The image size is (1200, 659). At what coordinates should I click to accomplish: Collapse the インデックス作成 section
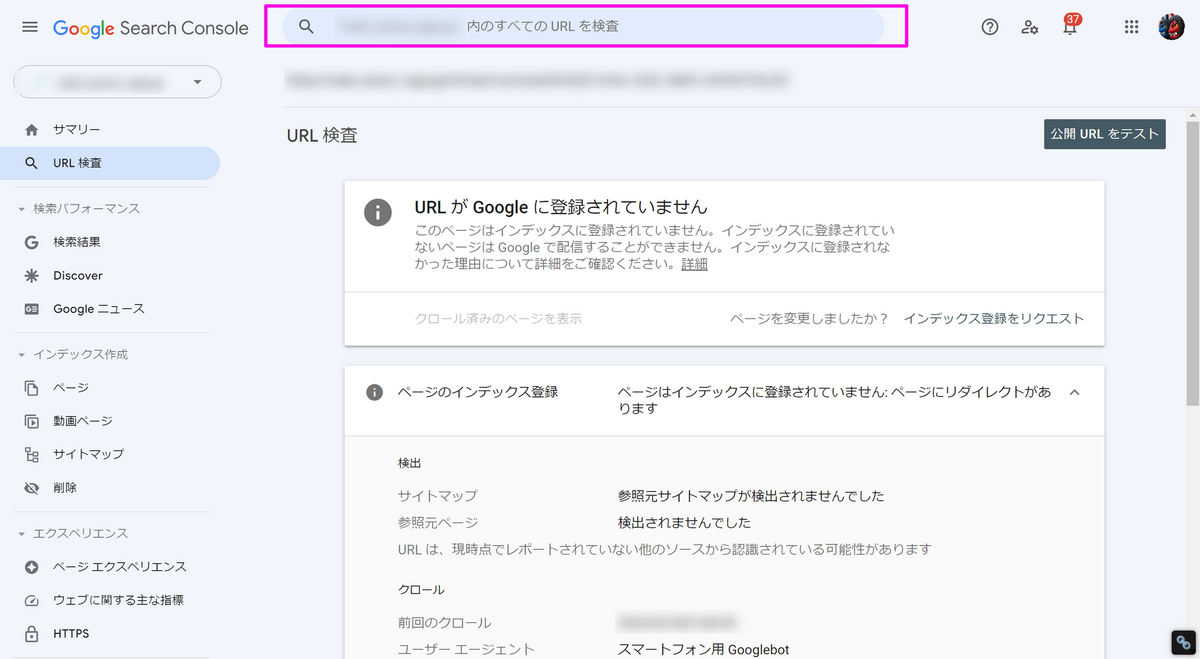pos(22,355)
